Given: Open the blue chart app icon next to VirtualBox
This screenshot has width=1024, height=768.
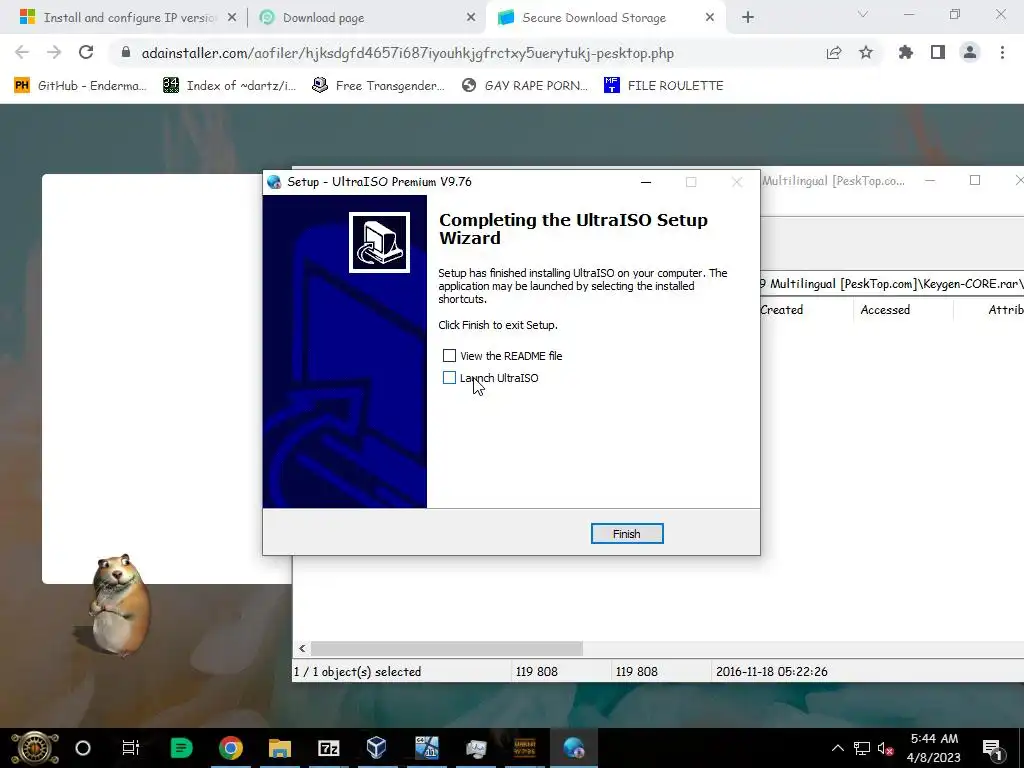Looking at the screenshot, I should pos(427,748).
